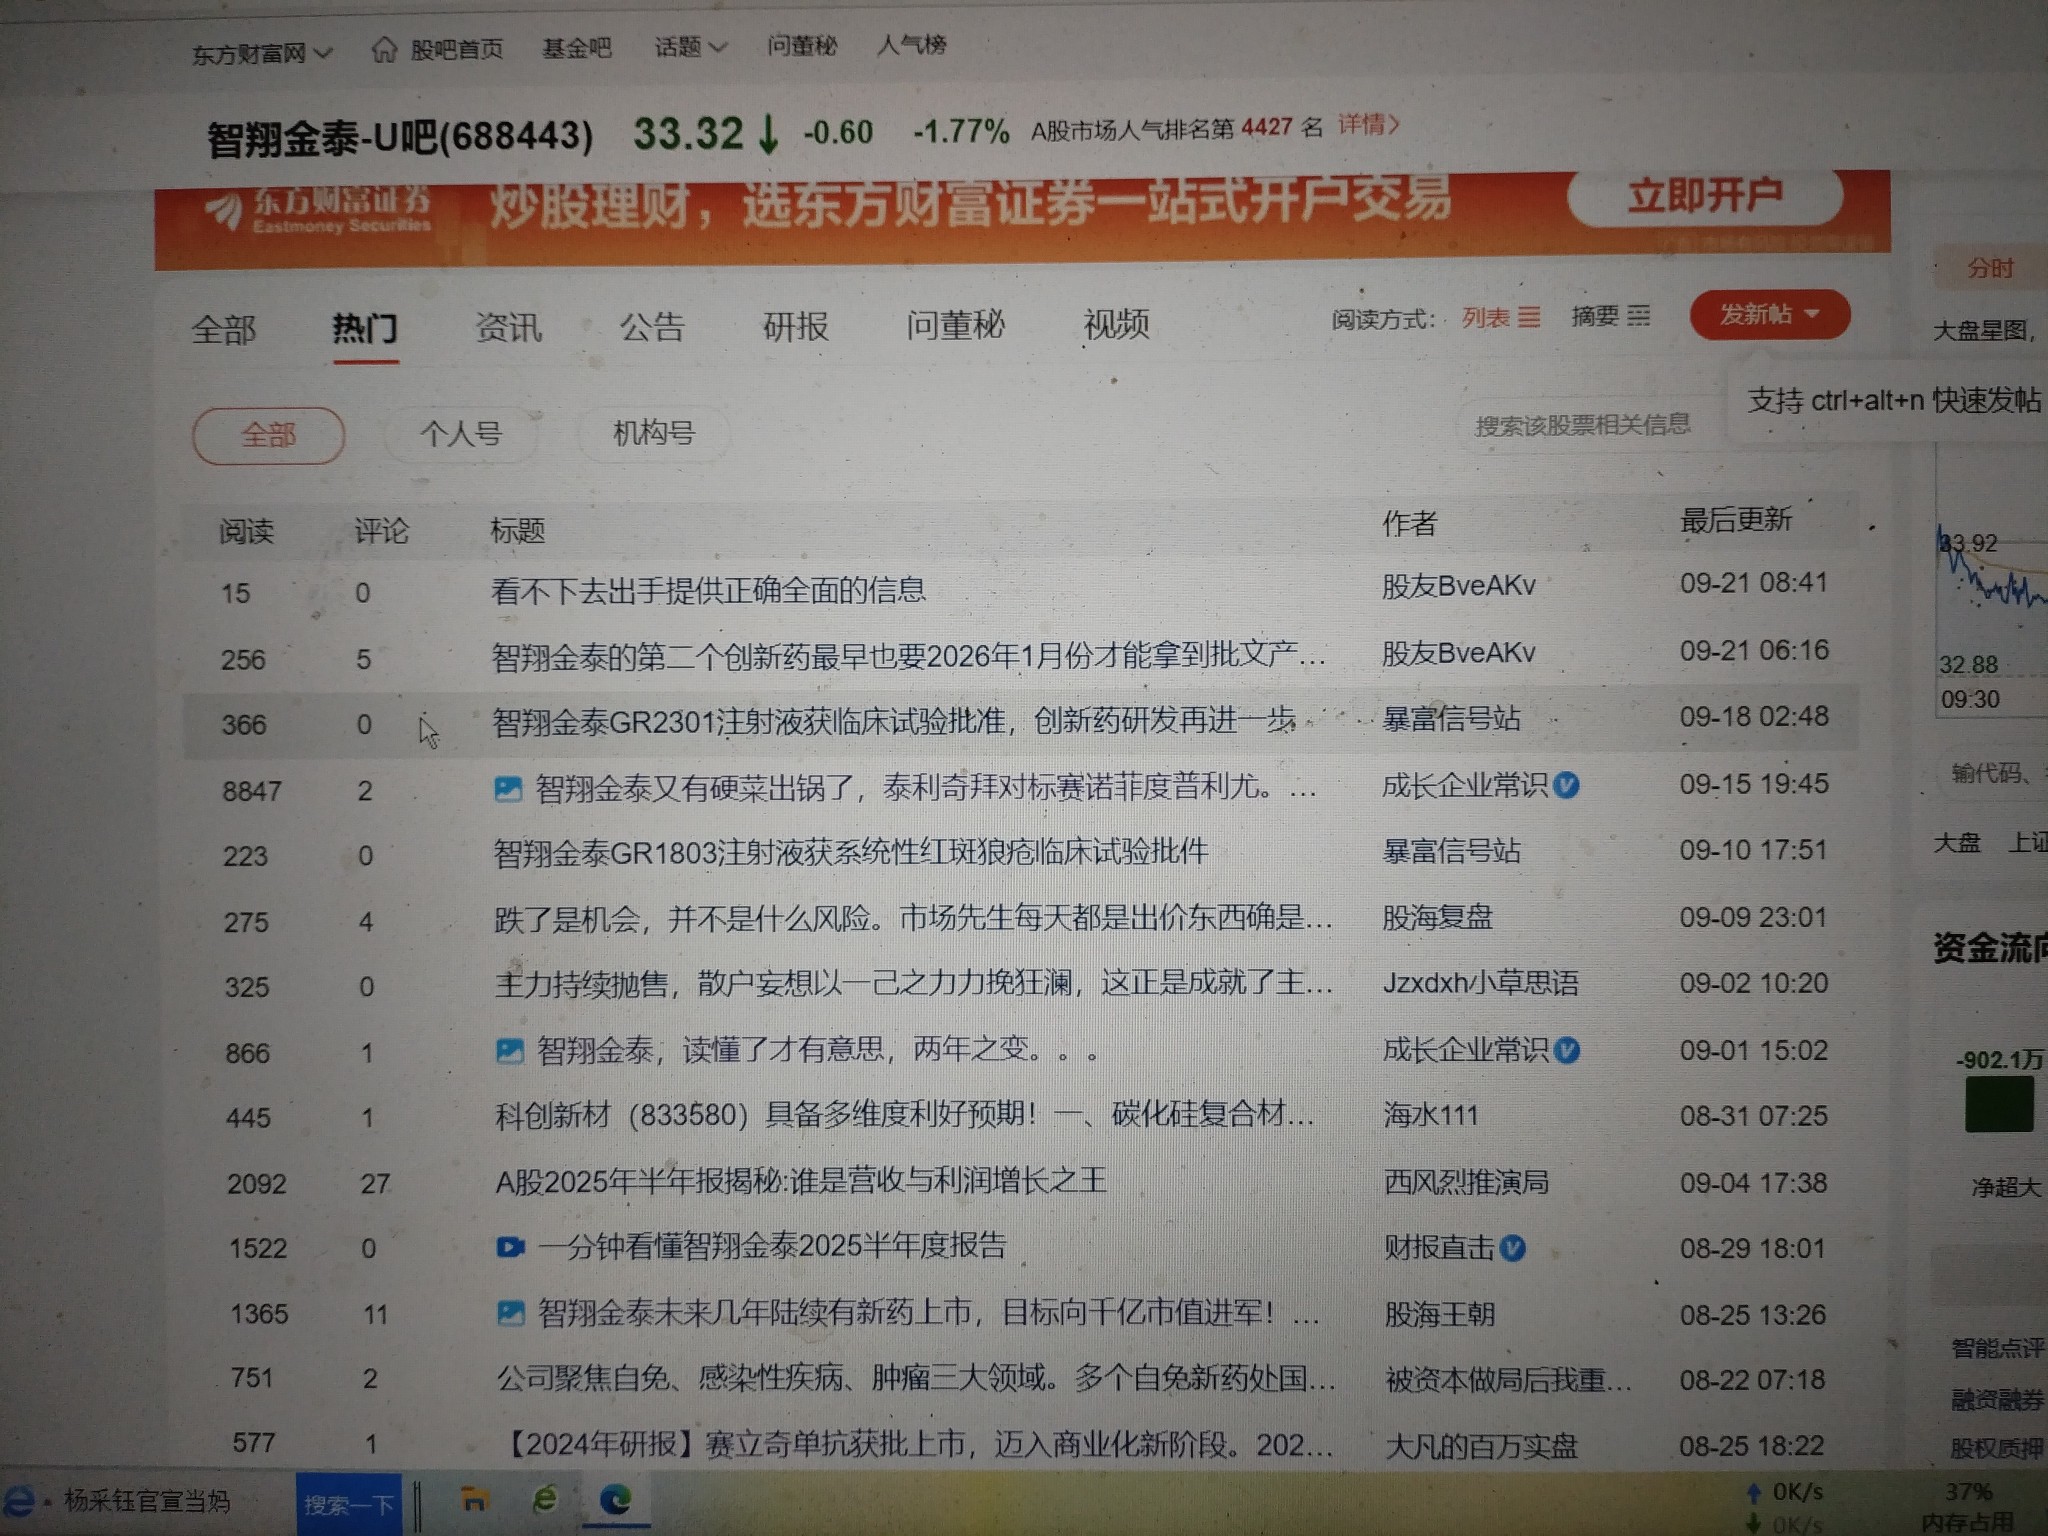Viewport: 2048px width, 1536px height.
Task: Click image icon beside 读懂了才有意思 post
Action: tap(510, 1050)
